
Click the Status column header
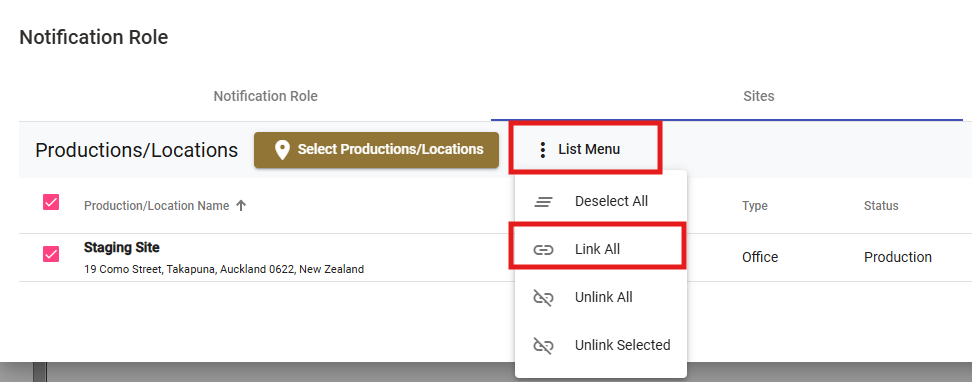(881, 206)
